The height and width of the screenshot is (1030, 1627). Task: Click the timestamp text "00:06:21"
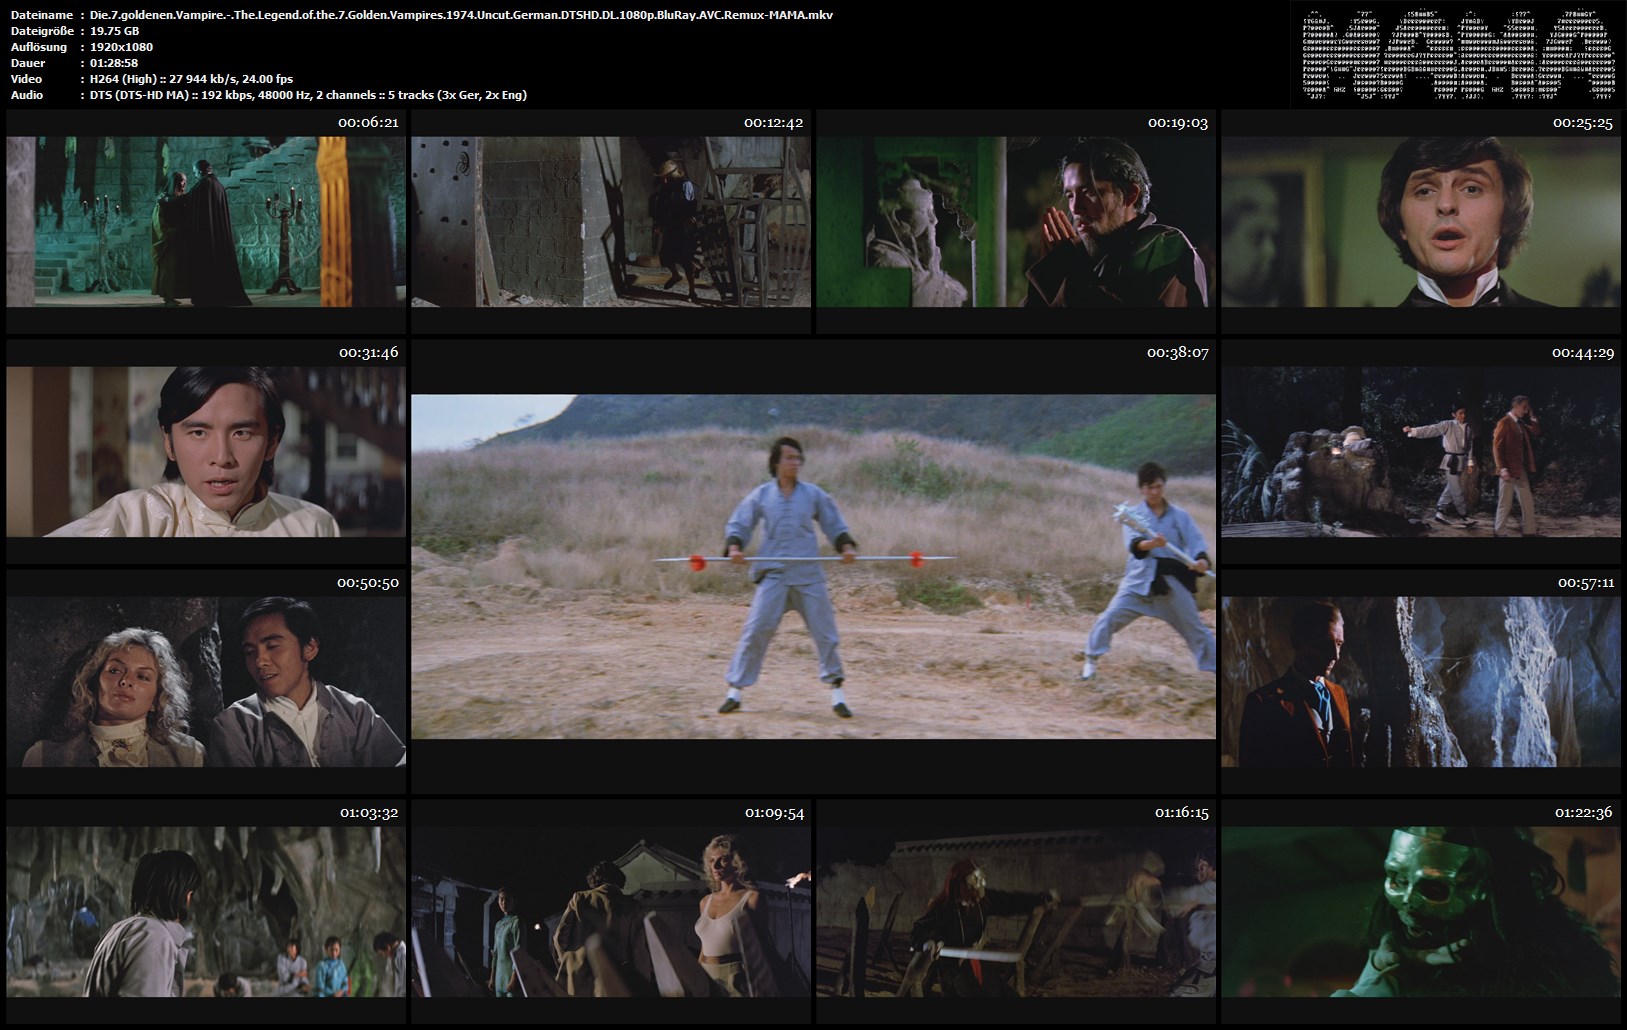[x=368, y=123]
